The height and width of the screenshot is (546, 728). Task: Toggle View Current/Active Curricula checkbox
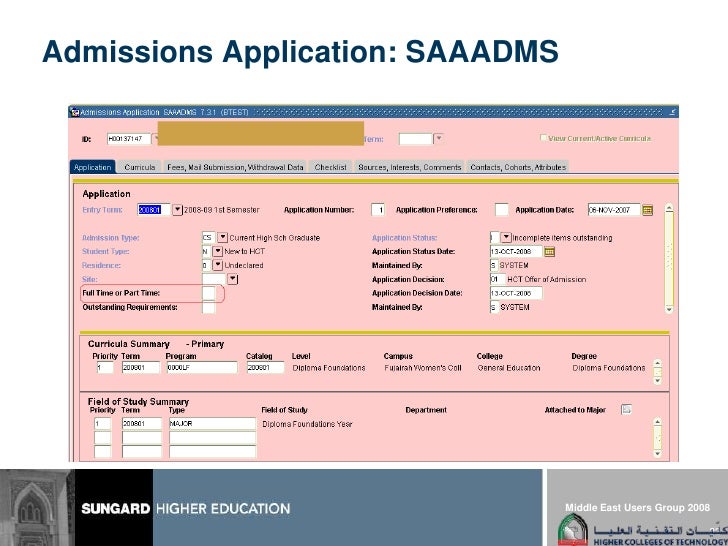click(x=543, y=138)
